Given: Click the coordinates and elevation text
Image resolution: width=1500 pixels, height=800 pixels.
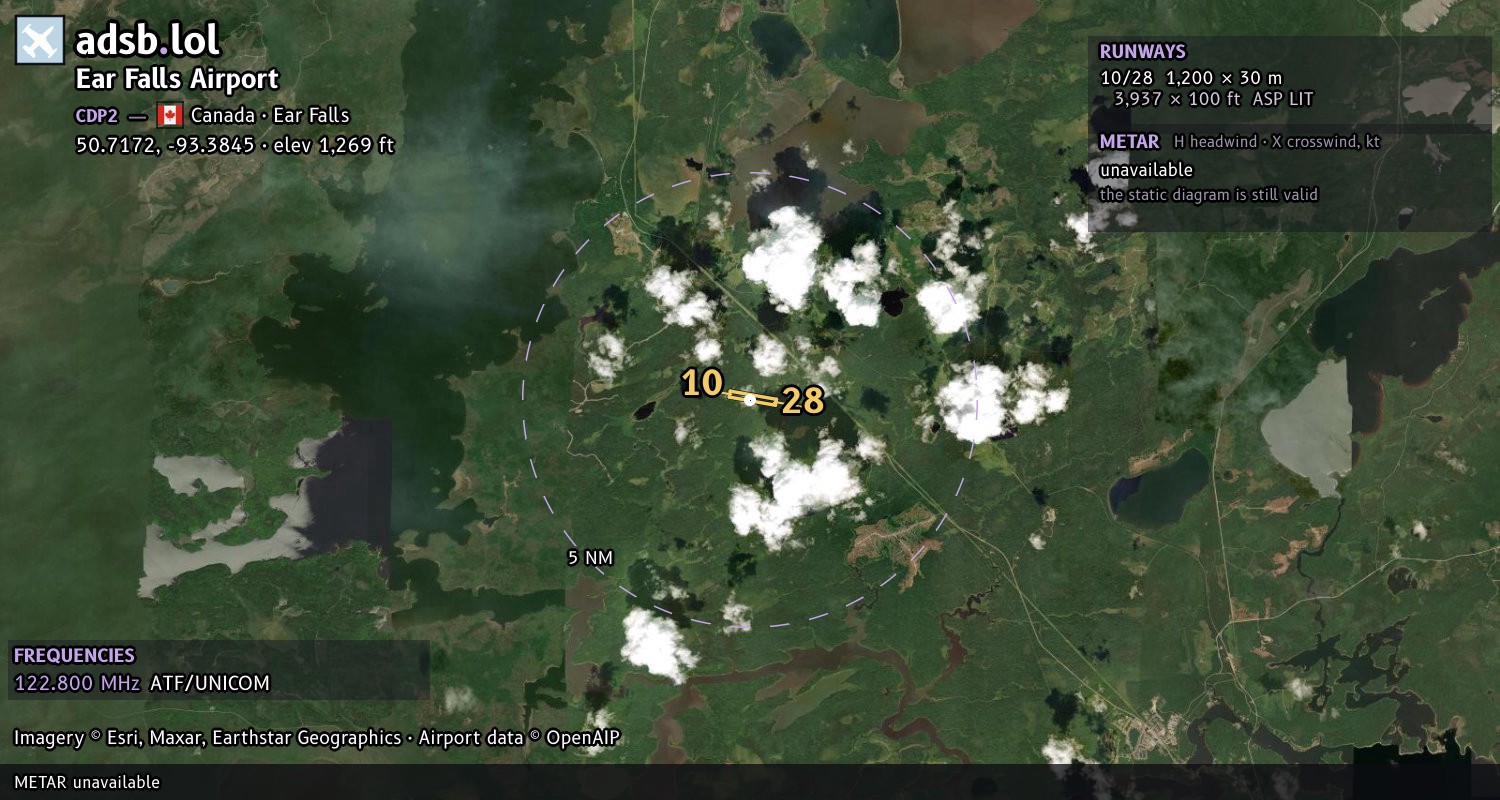Looking at the screenshot, I should [x=235, y=145].
